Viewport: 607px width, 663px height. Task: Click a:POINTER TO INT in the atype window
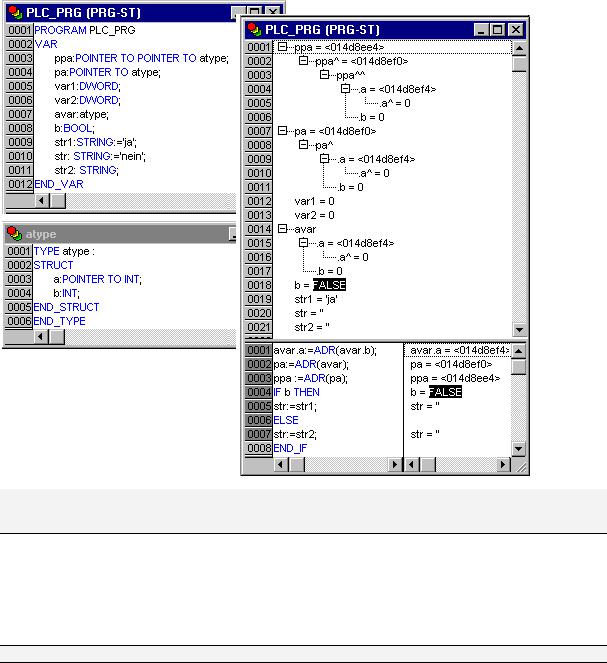(x=98, y=279)
